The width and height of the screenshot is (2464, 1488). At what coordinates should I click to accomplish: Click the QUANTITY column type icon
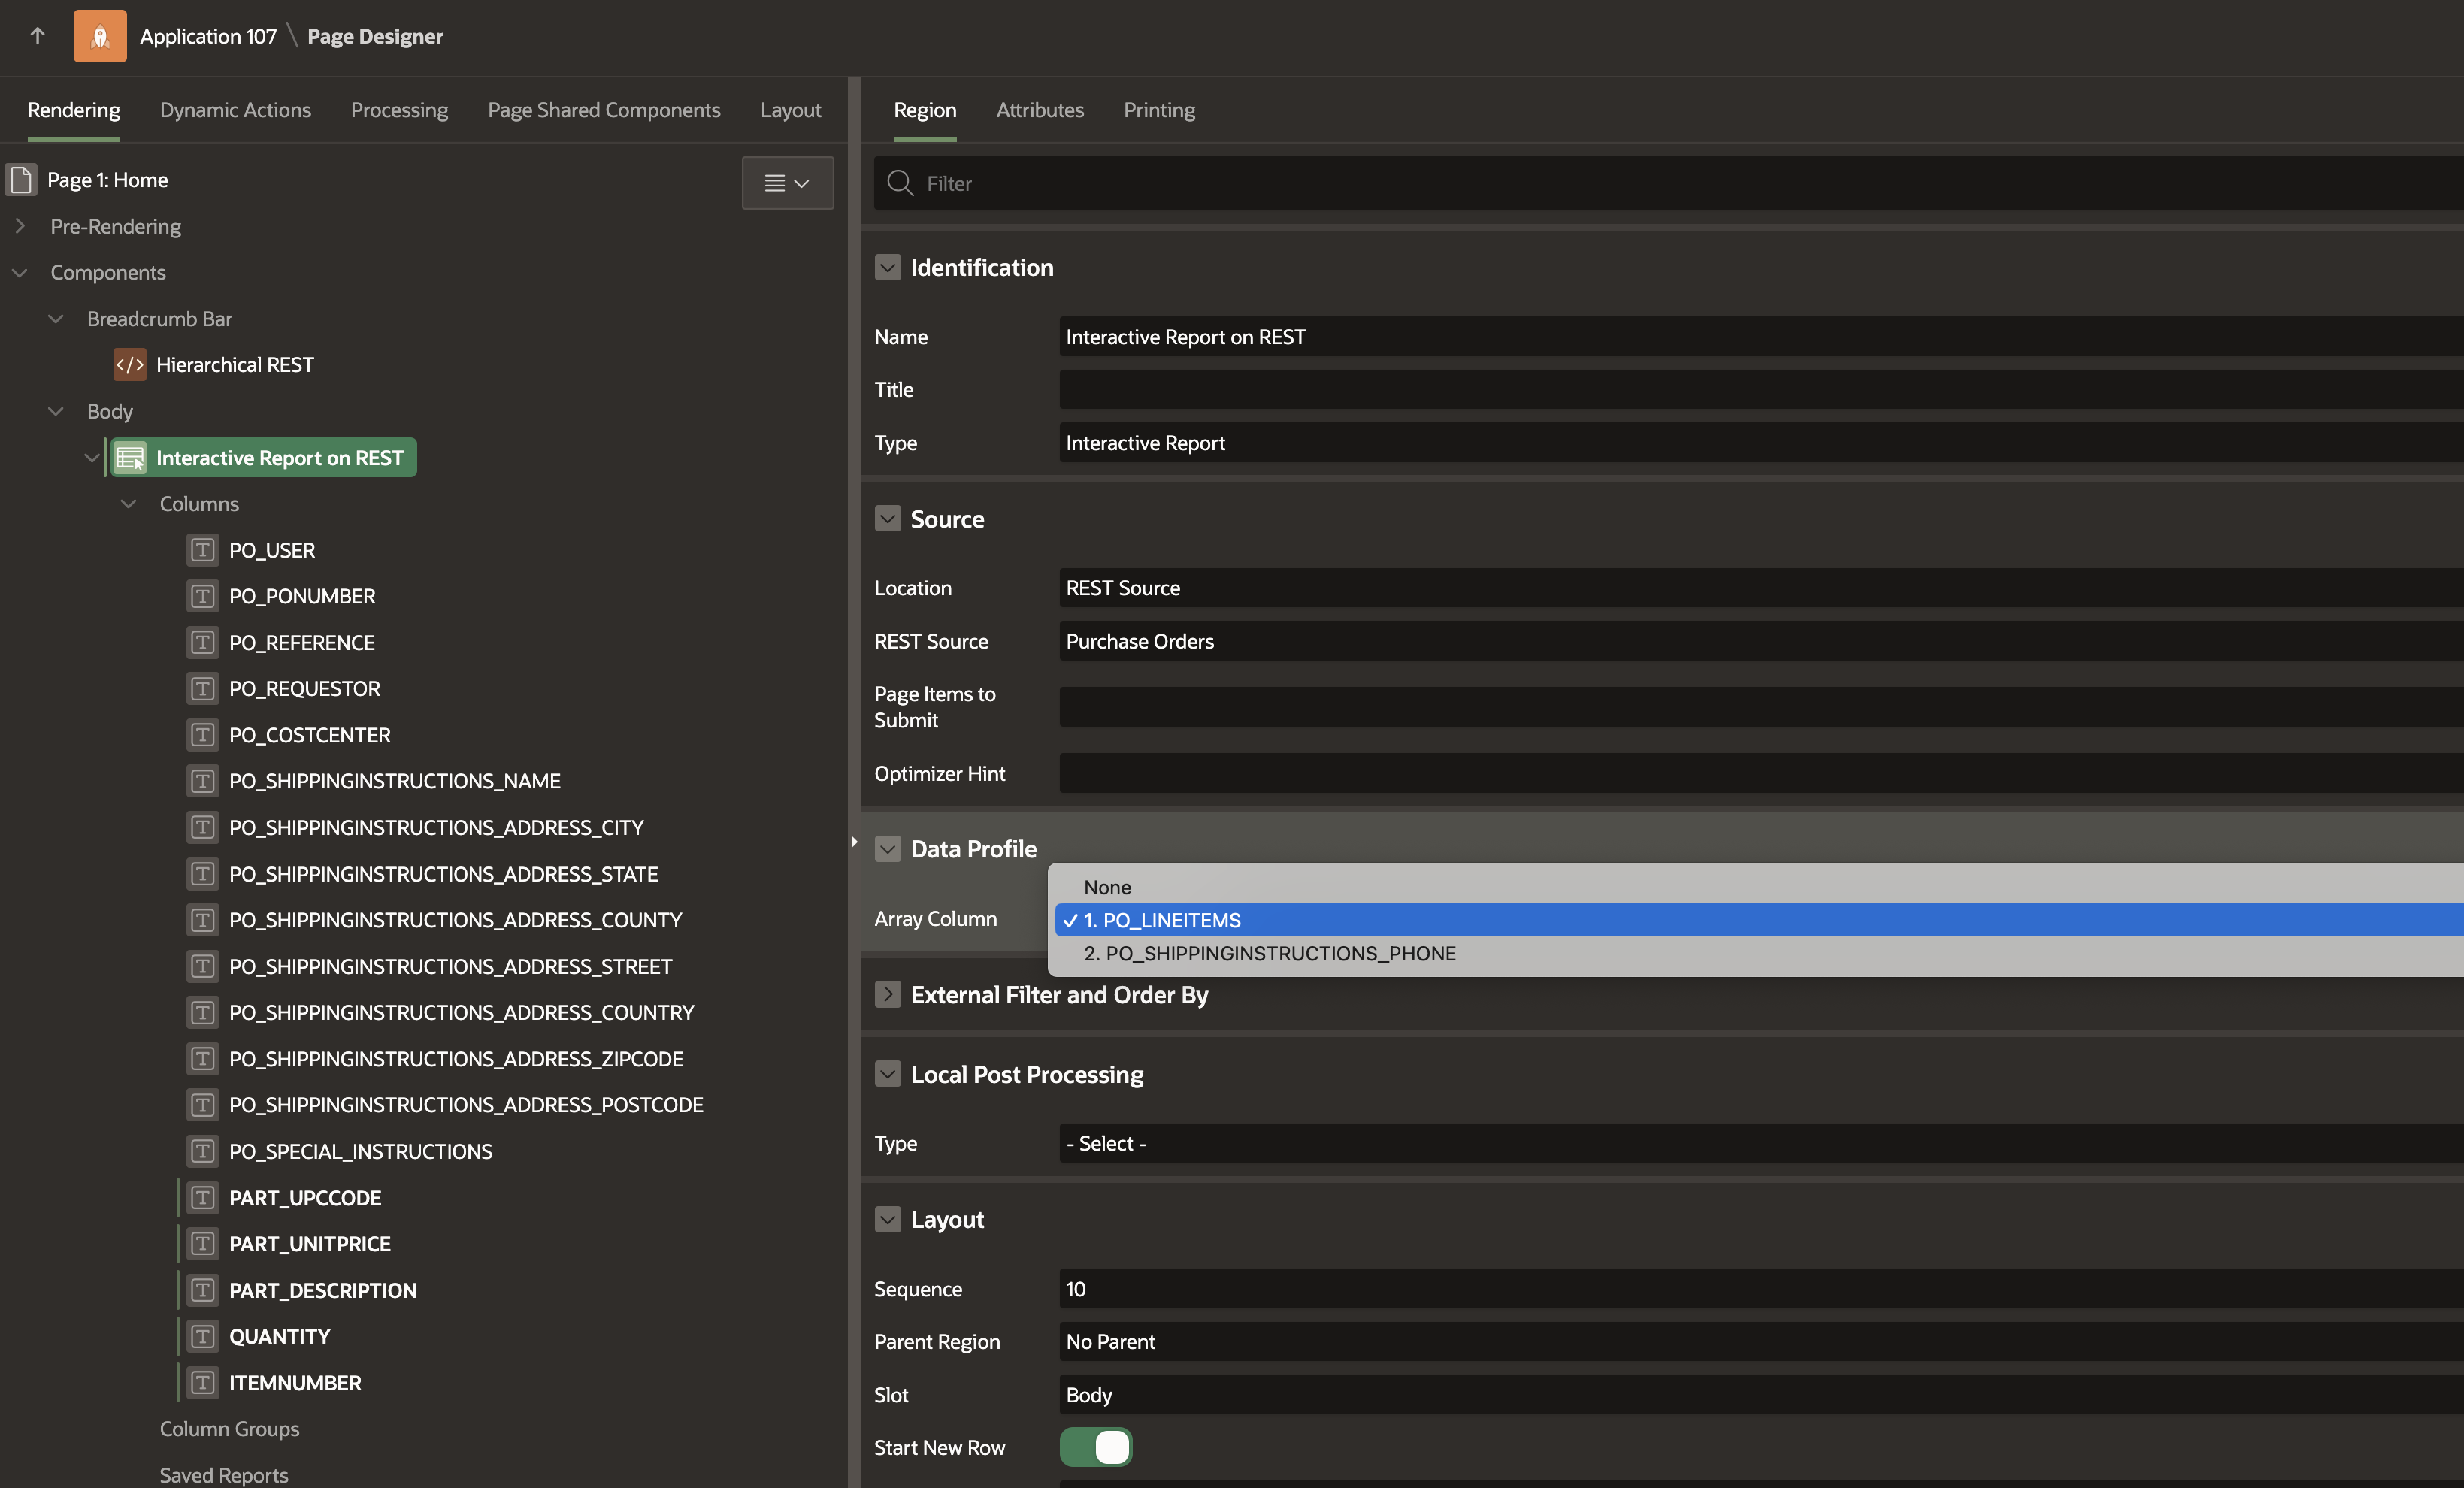pos(203,1337)
